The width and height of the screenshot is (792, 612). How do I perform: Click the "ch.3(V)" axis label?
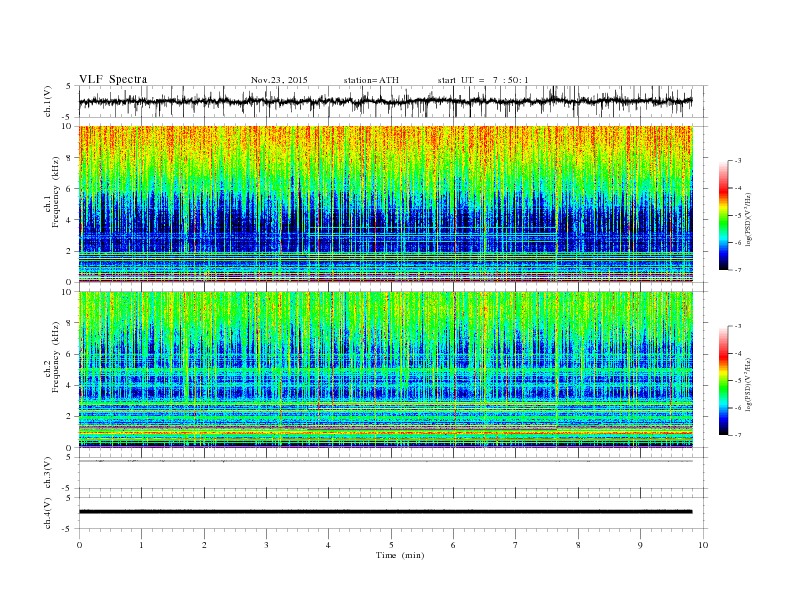point(48,473)
